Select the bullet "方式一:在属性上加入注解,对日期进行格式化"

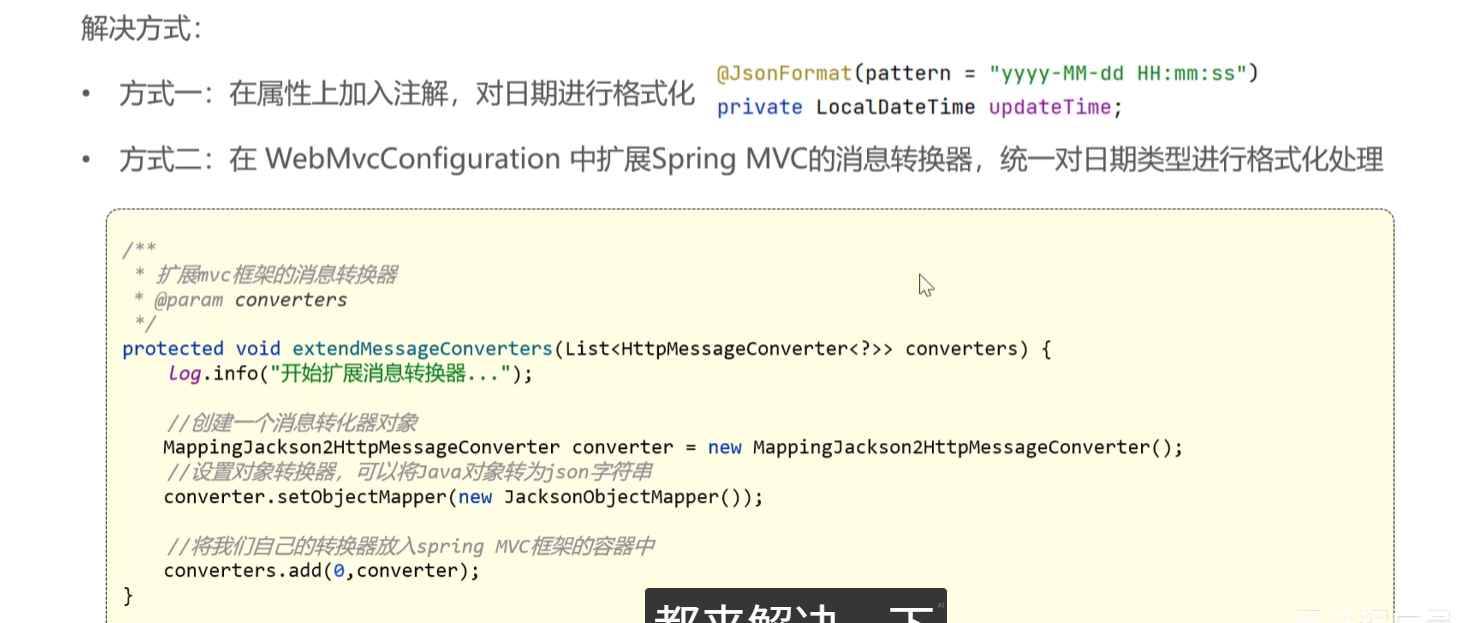tap(406, 94)
